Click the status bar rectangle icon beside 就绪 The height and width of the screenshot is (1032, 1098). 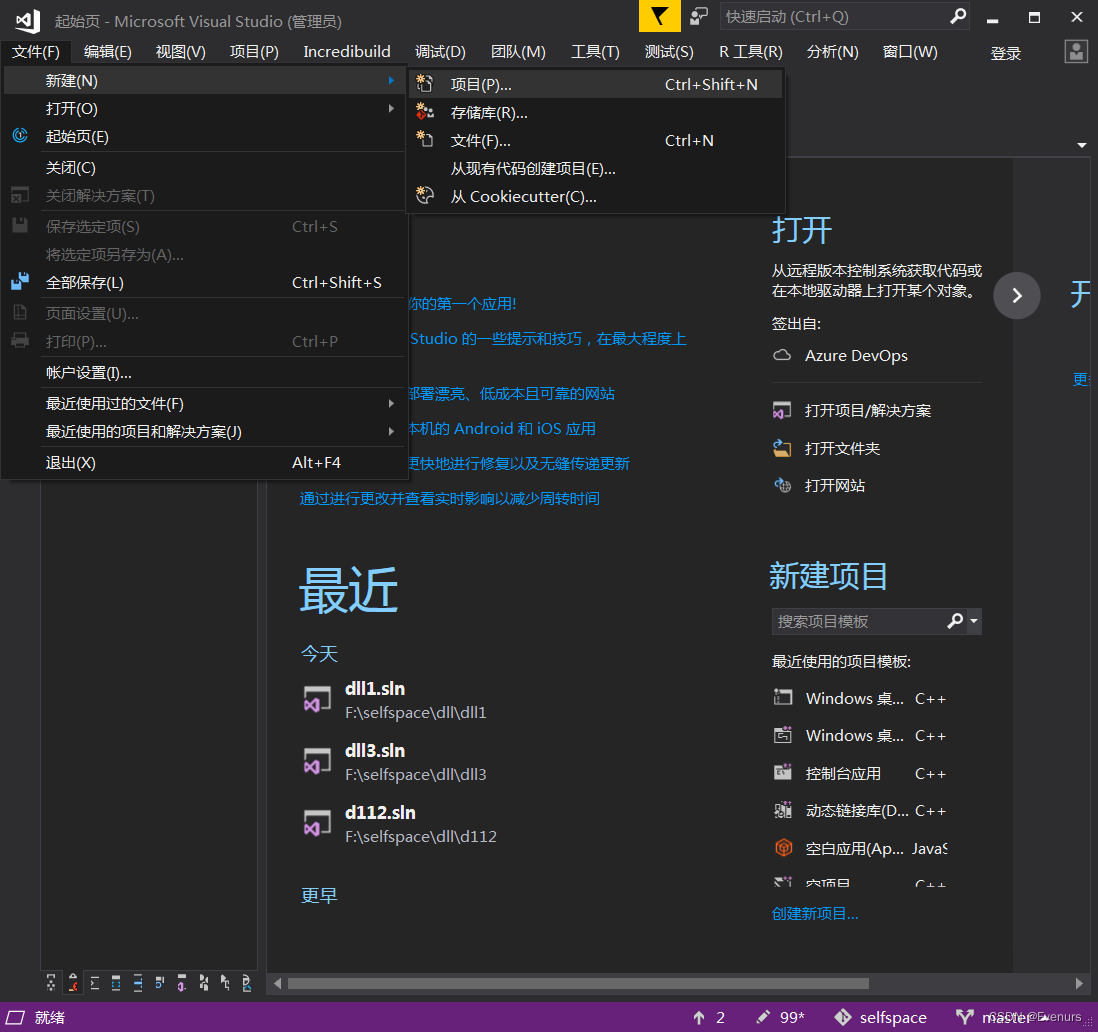(15, 1017)
